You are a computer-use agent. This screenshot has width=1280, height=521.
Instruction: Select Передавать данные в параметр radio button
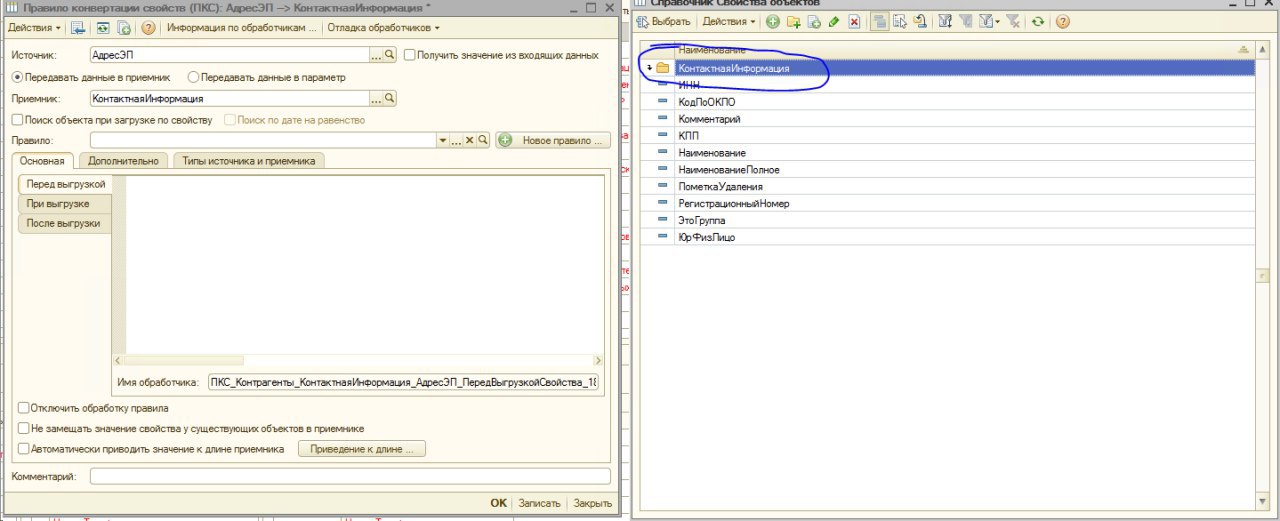(x=193, y=76)
